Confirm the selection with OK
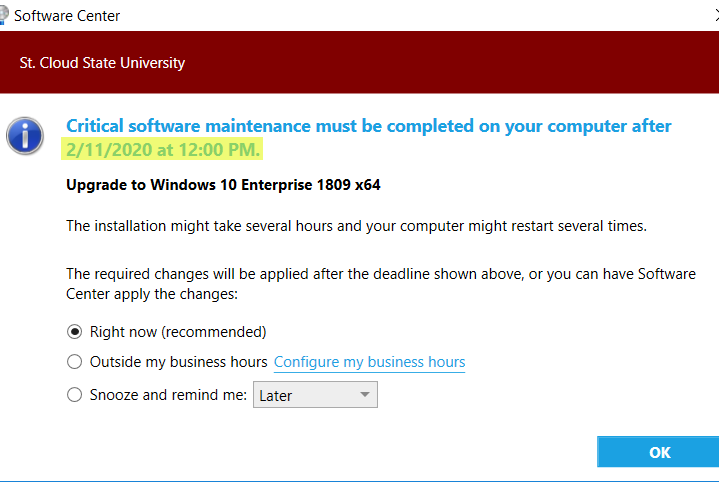719x482 pixels. pyautogui.click(x=659, y=452)
